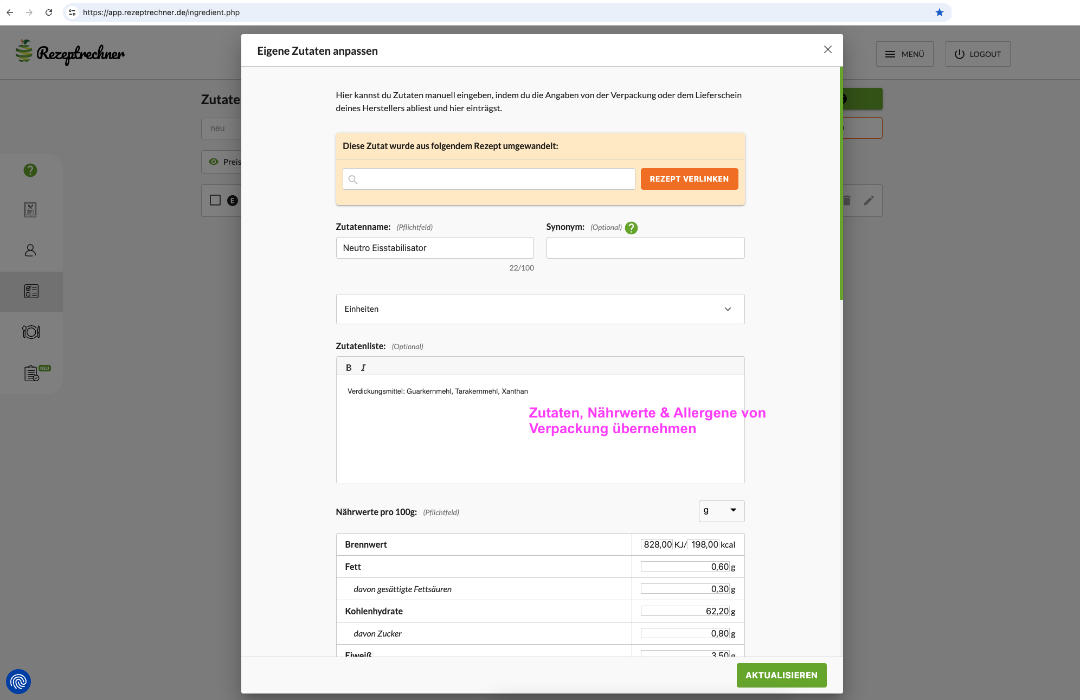1080x700 pixels.
Task: Click the clipboard icon with green badge
Action: [32, 373]
